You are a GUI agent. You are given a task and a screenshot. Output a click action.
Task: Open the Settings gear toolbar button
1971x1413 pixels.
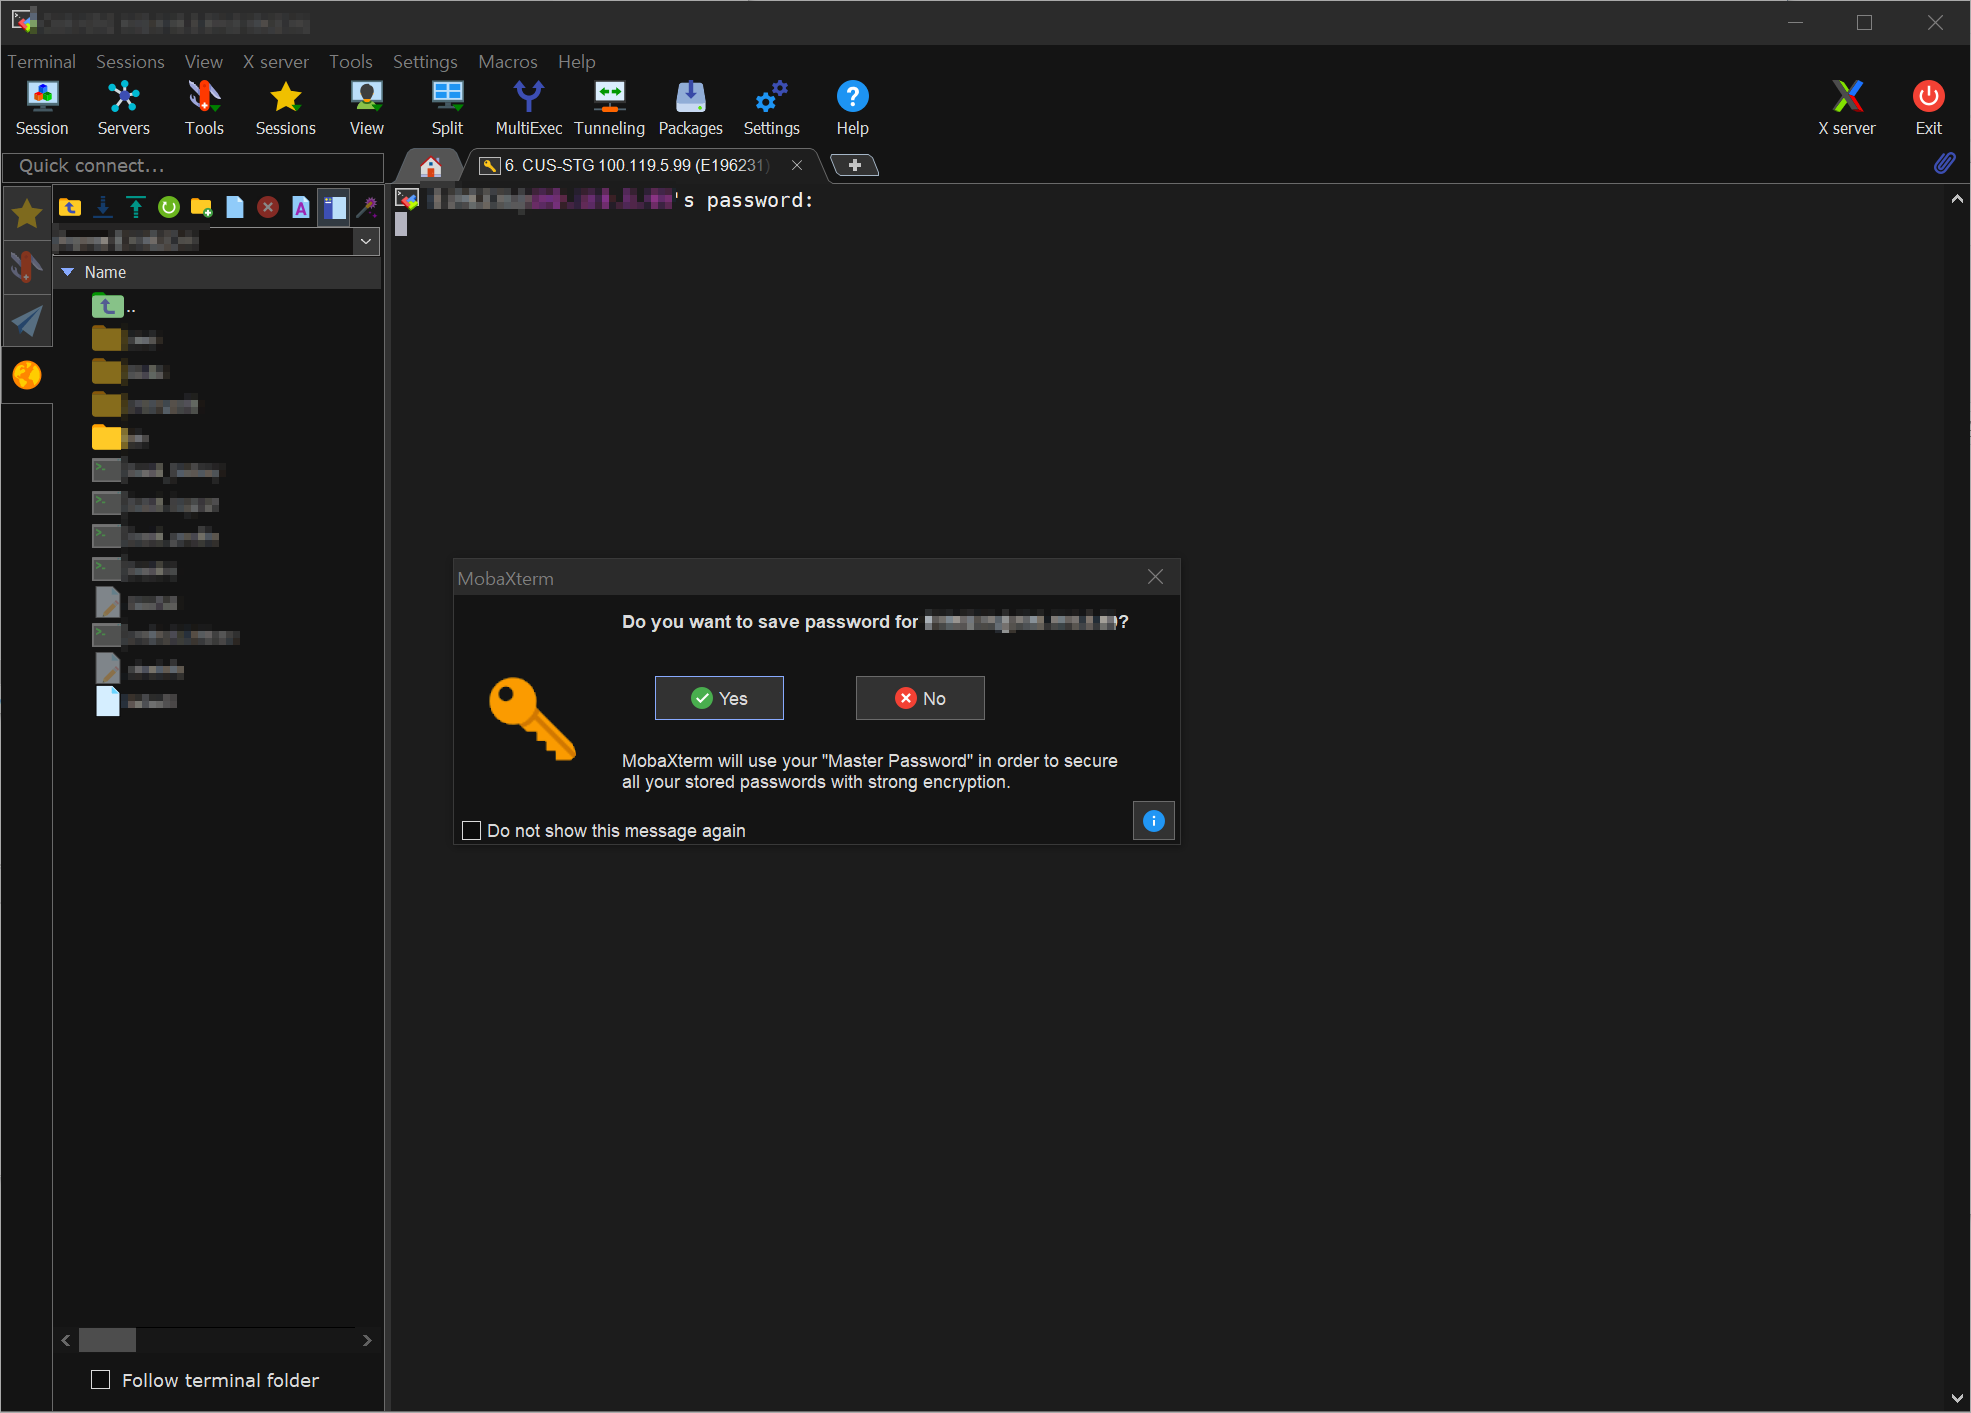[771, 108]
